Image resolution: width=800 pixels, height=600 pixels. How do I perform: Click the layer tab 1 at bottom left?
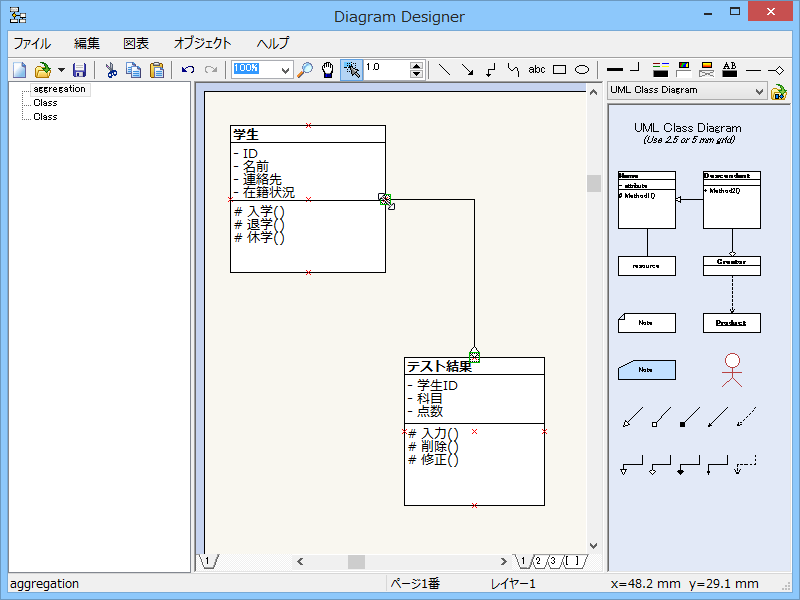tap(208, 561)
